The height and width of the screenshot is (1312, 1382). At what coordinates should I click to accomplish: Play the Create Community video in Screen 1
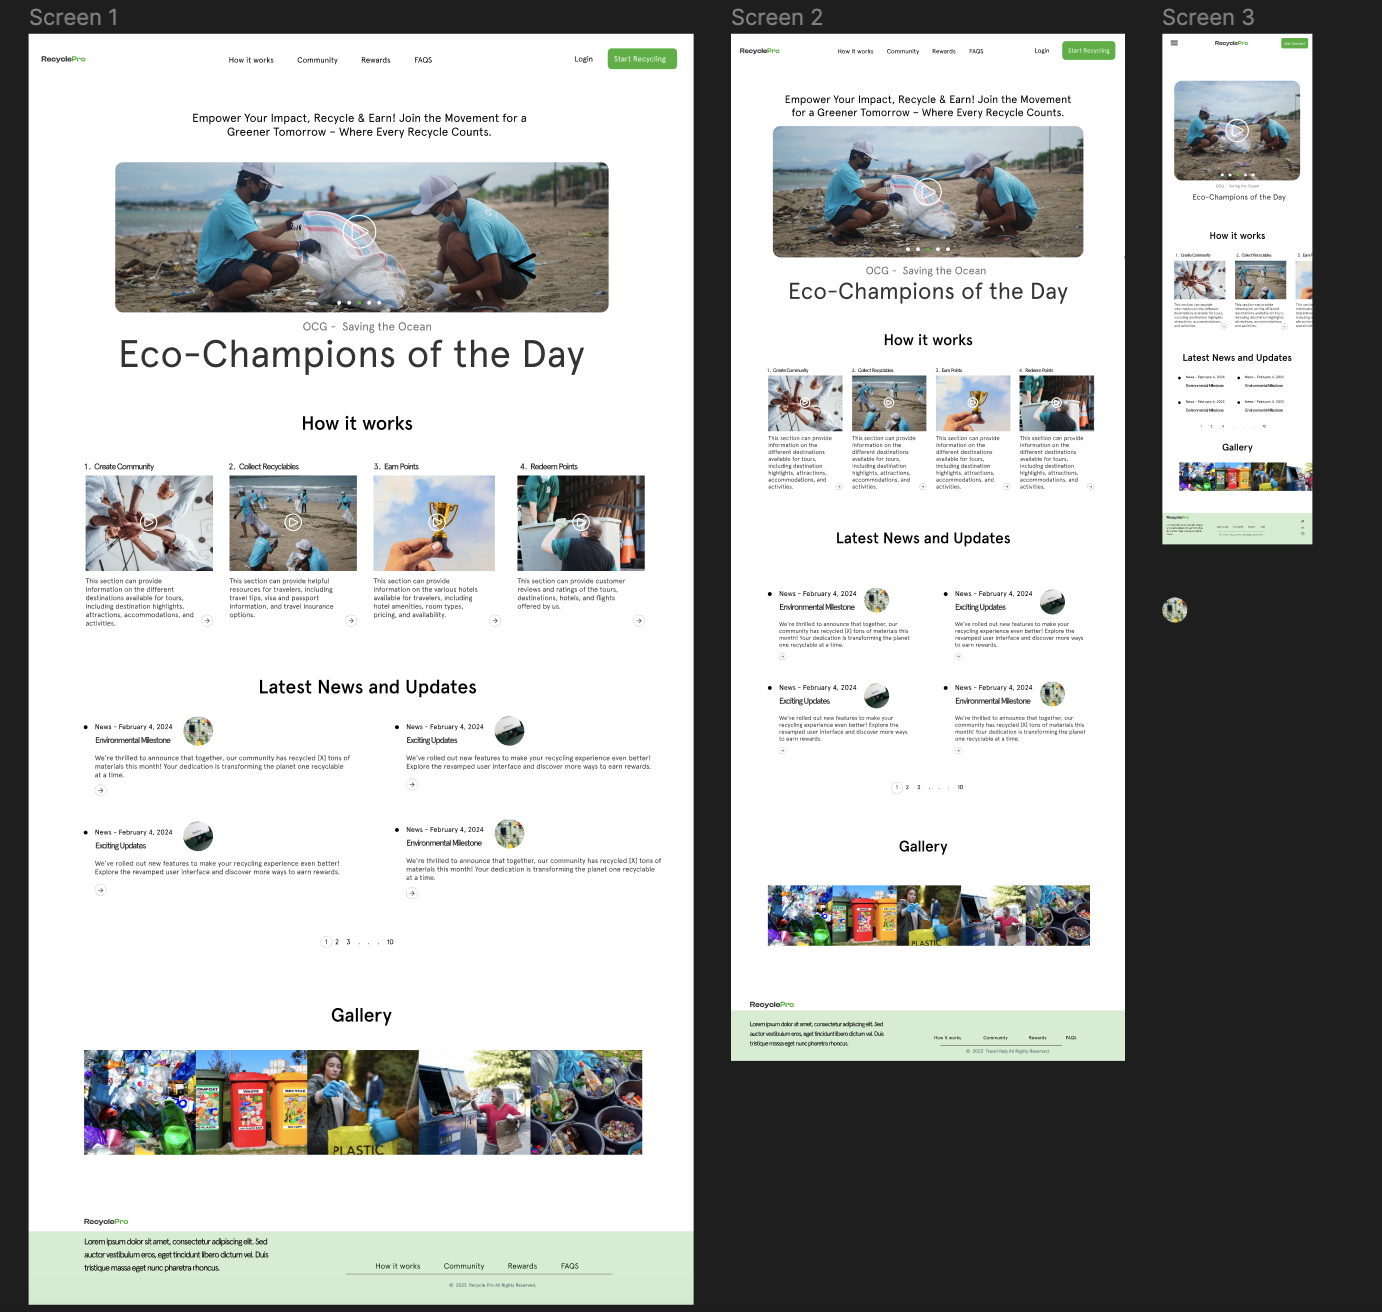(149, 522)
